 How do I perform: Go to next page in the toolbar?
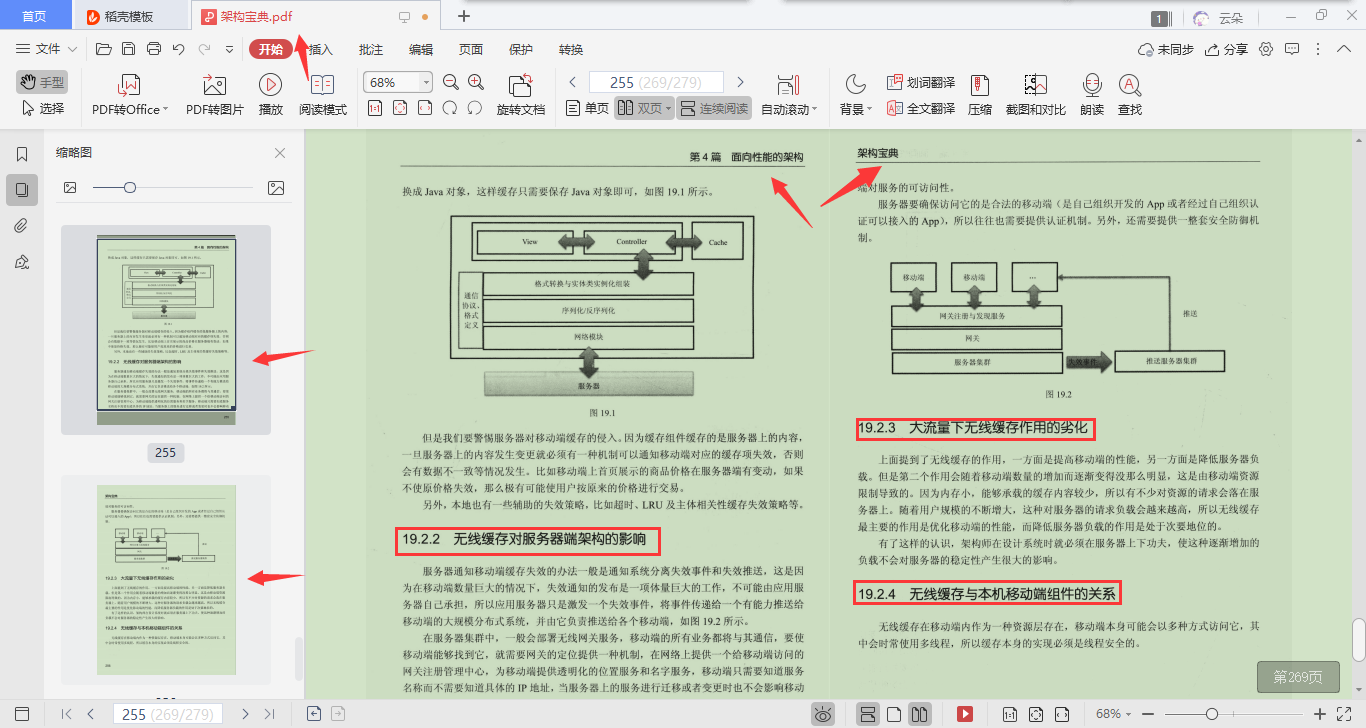coord(740,82)
